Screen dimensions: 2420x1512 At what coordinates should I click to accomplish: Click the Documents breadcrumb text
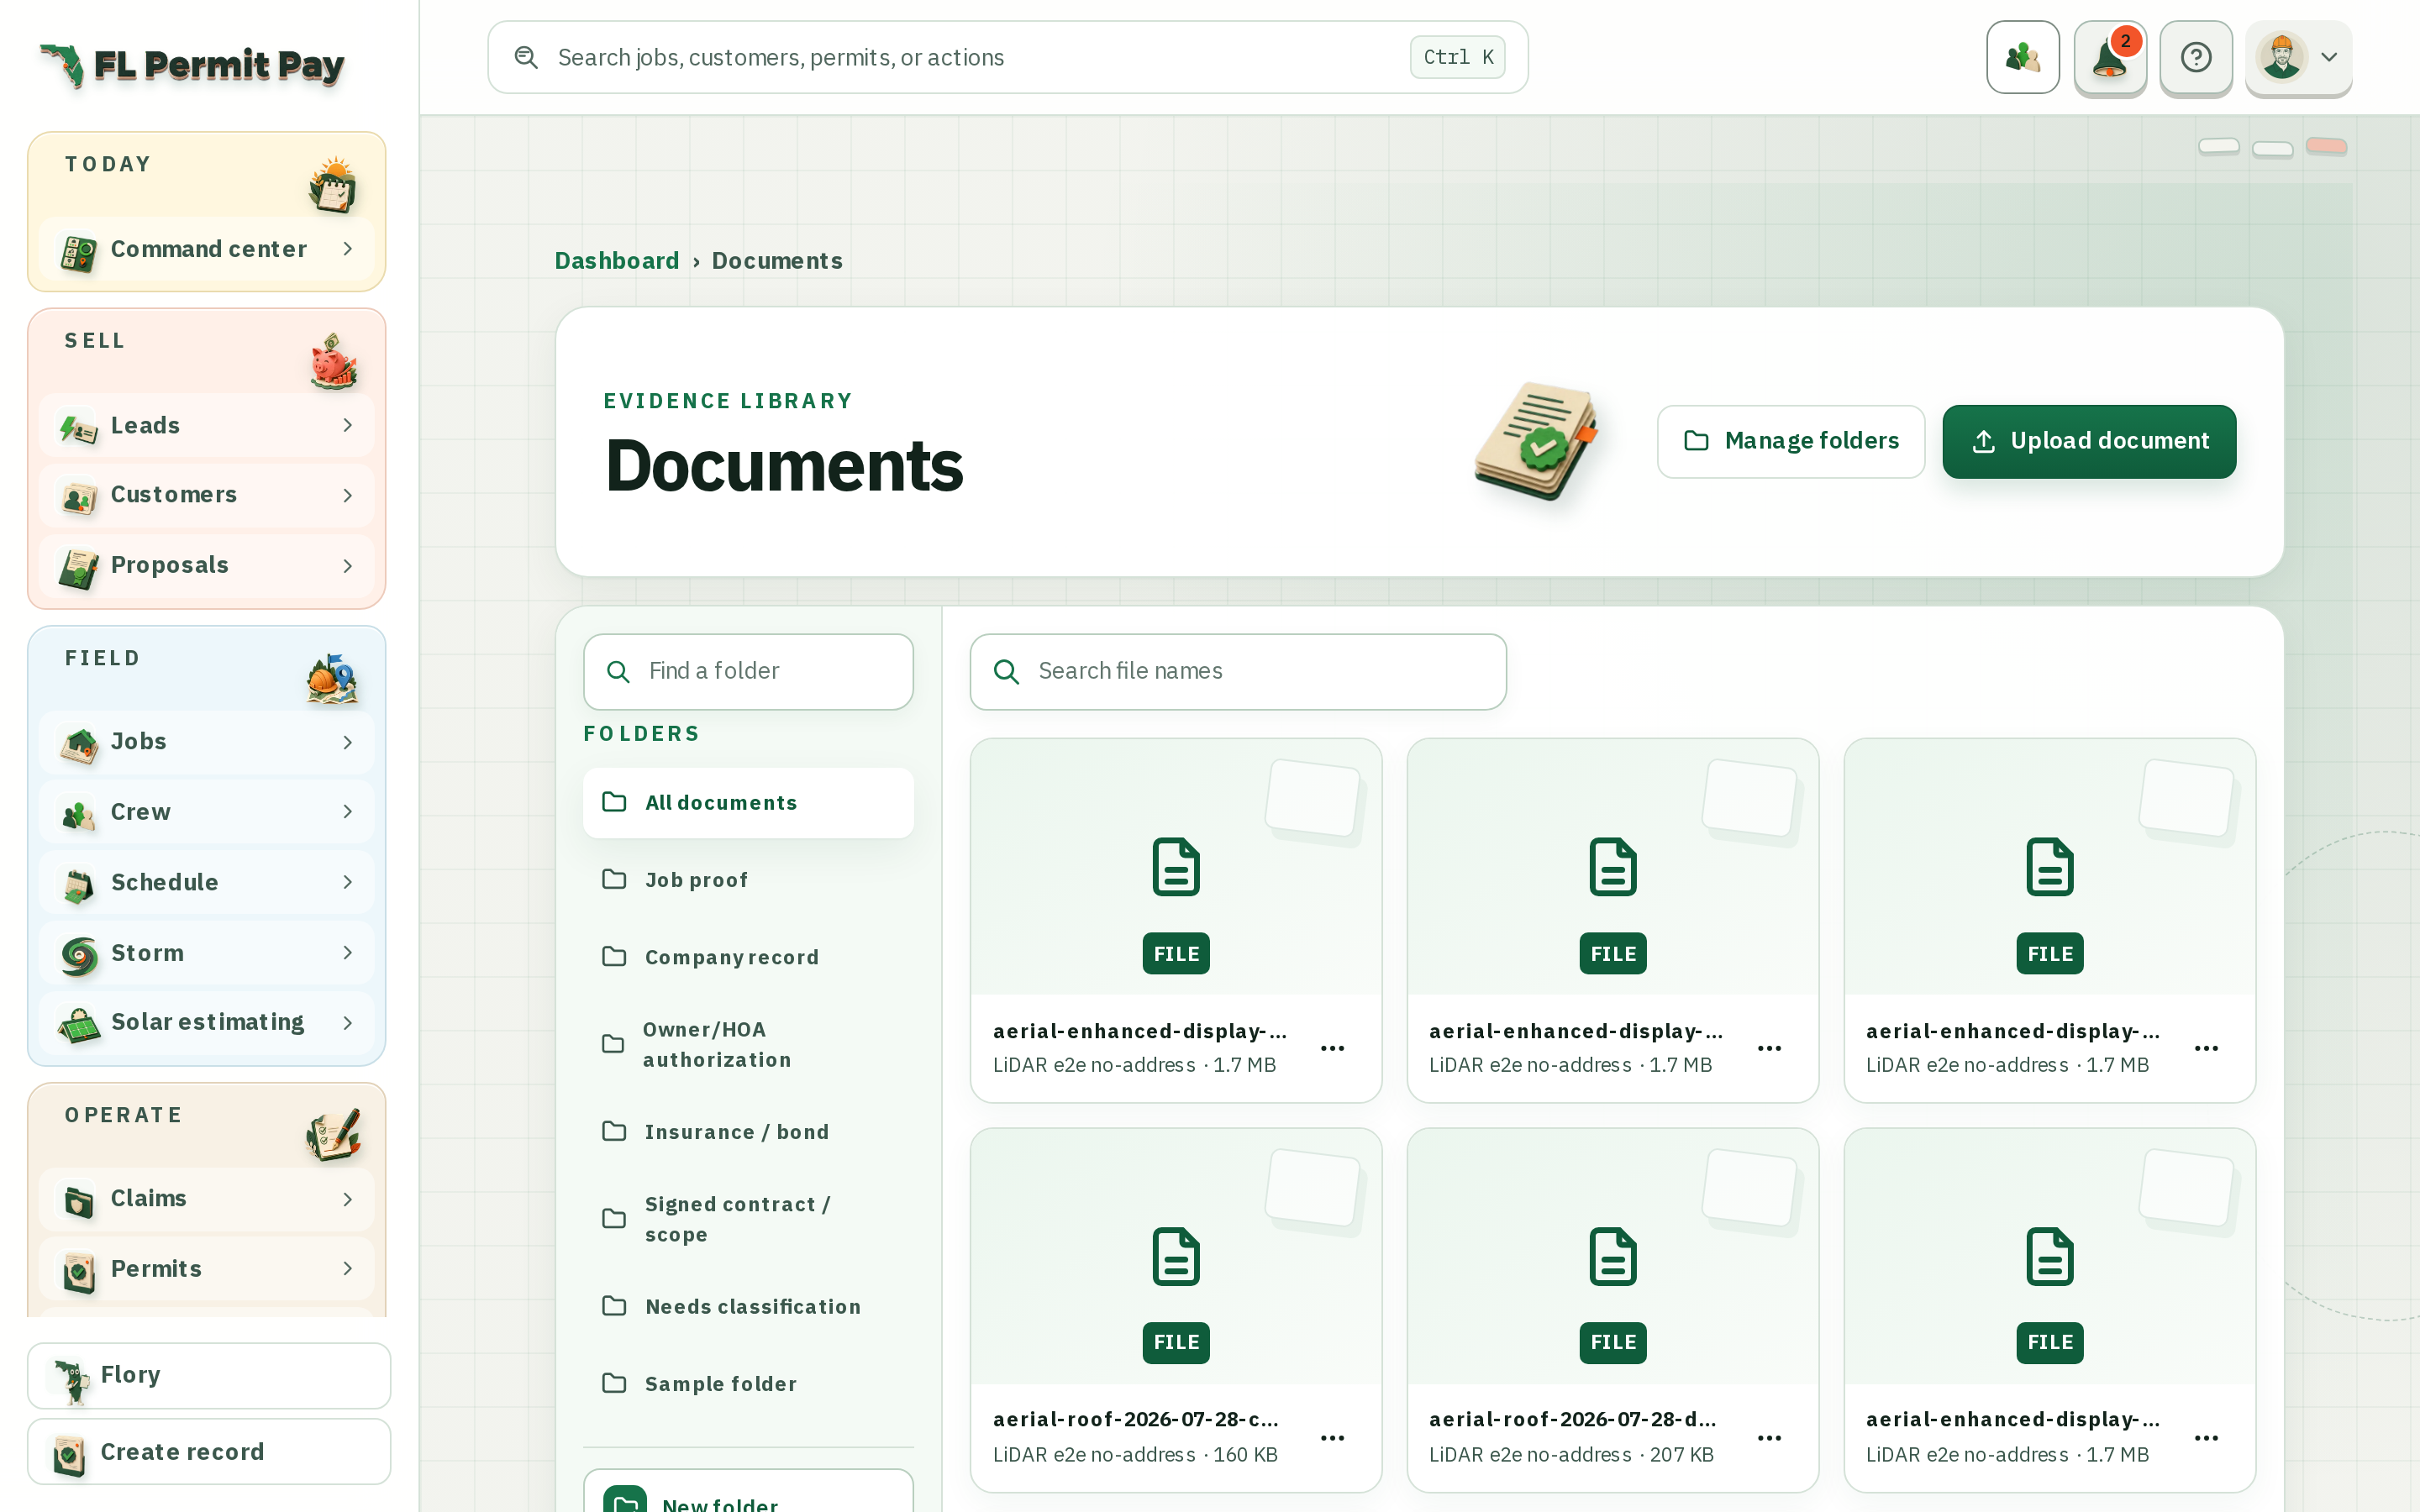pos(777,261)
